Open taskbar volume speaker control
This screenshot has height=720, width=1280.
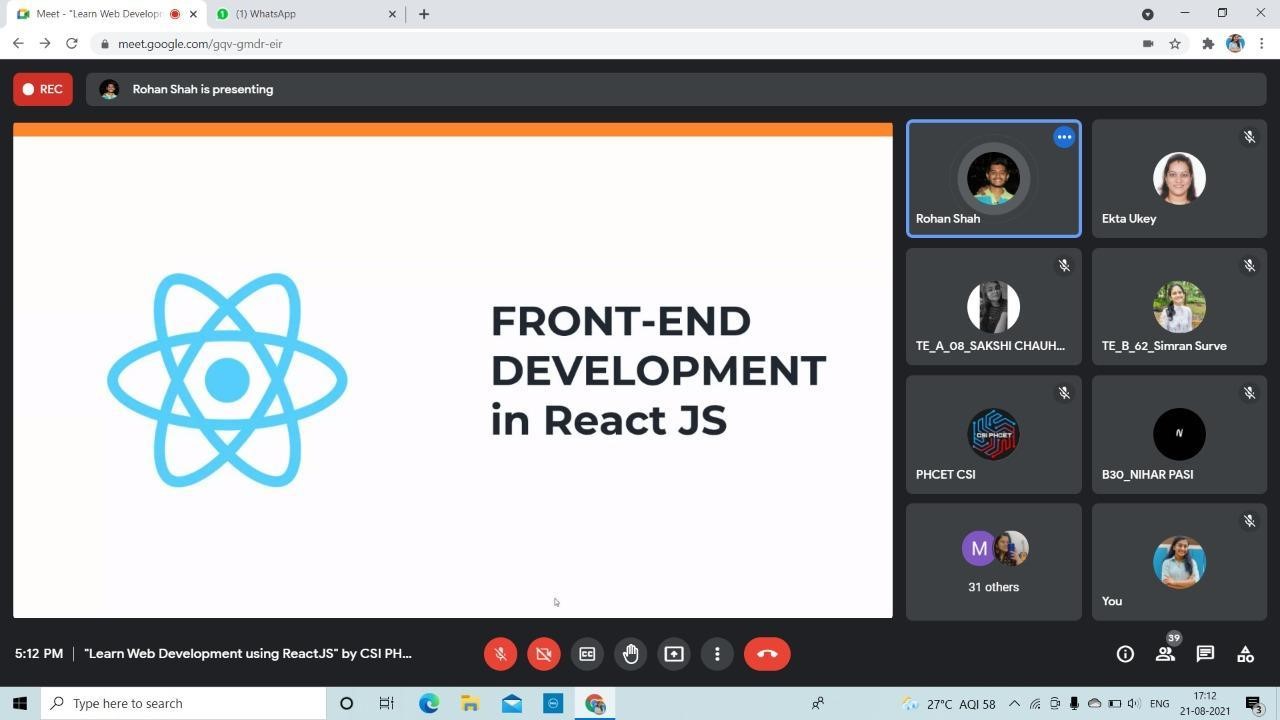coord(1135,704)
